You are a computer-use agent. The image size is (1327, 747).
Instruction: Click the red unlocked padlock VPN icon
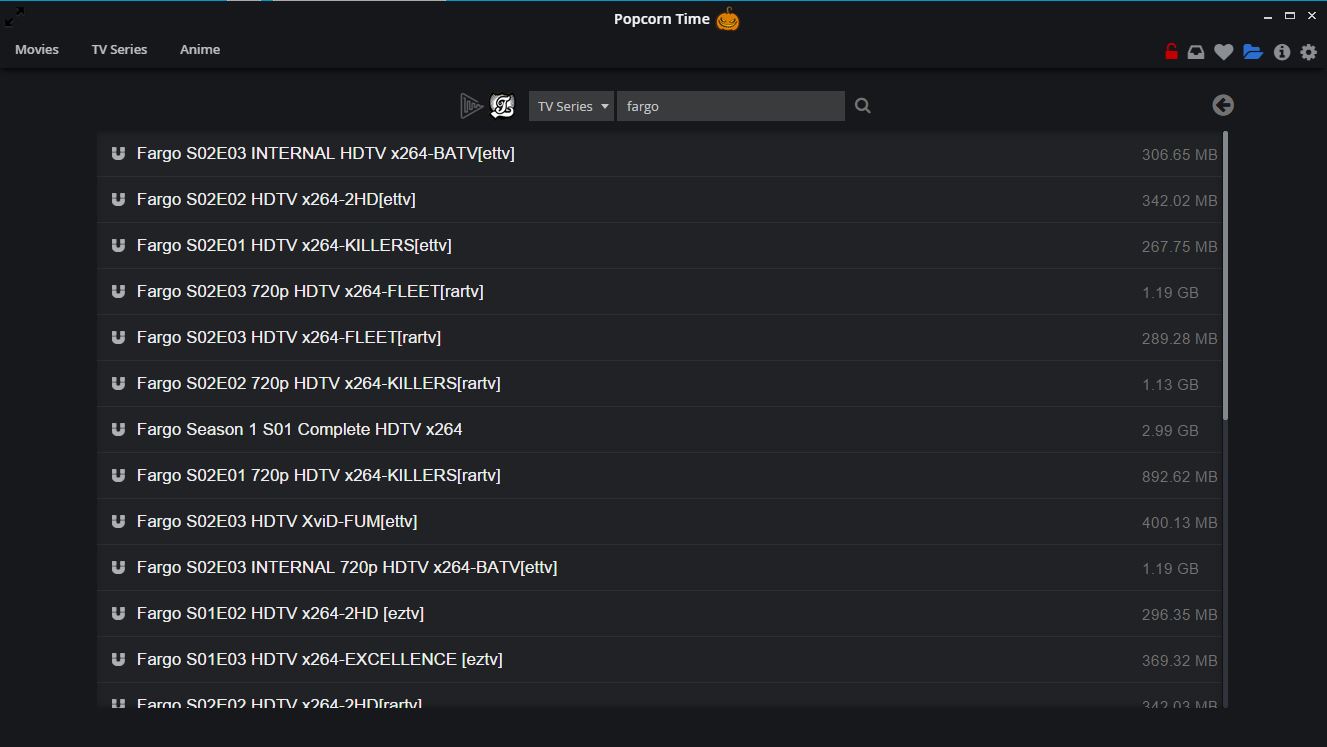pyautogui.click(x=1171, y=52)
